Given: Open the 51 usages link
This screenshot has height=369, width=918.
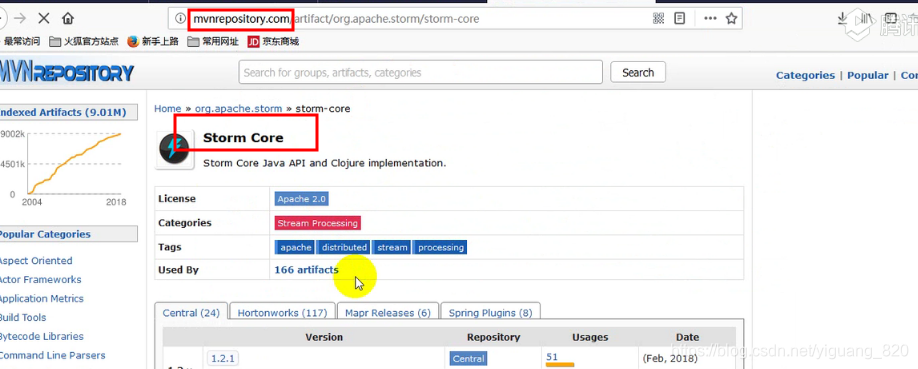Looking at the screenshot, I should (552, 357).
